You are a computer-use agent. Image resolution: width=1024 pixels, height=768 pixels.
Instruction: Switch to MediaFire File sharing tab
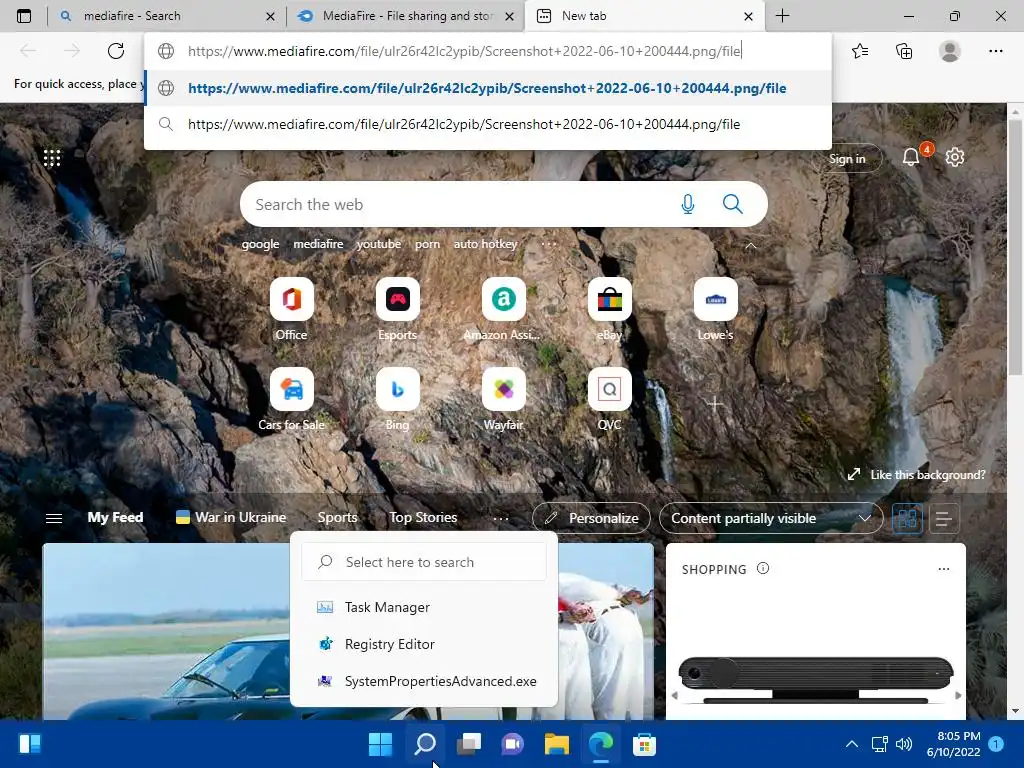click(x=406, y=16)
